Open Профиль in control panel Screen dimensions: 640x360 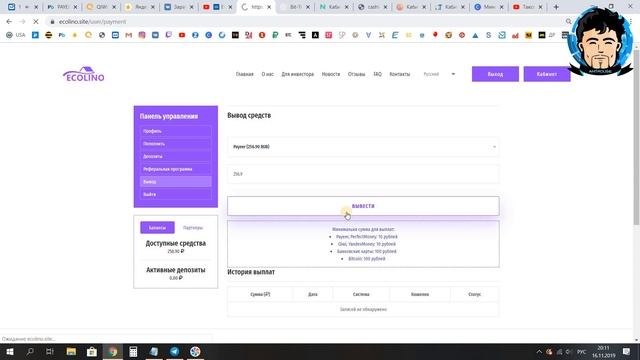tap(176, 131)
